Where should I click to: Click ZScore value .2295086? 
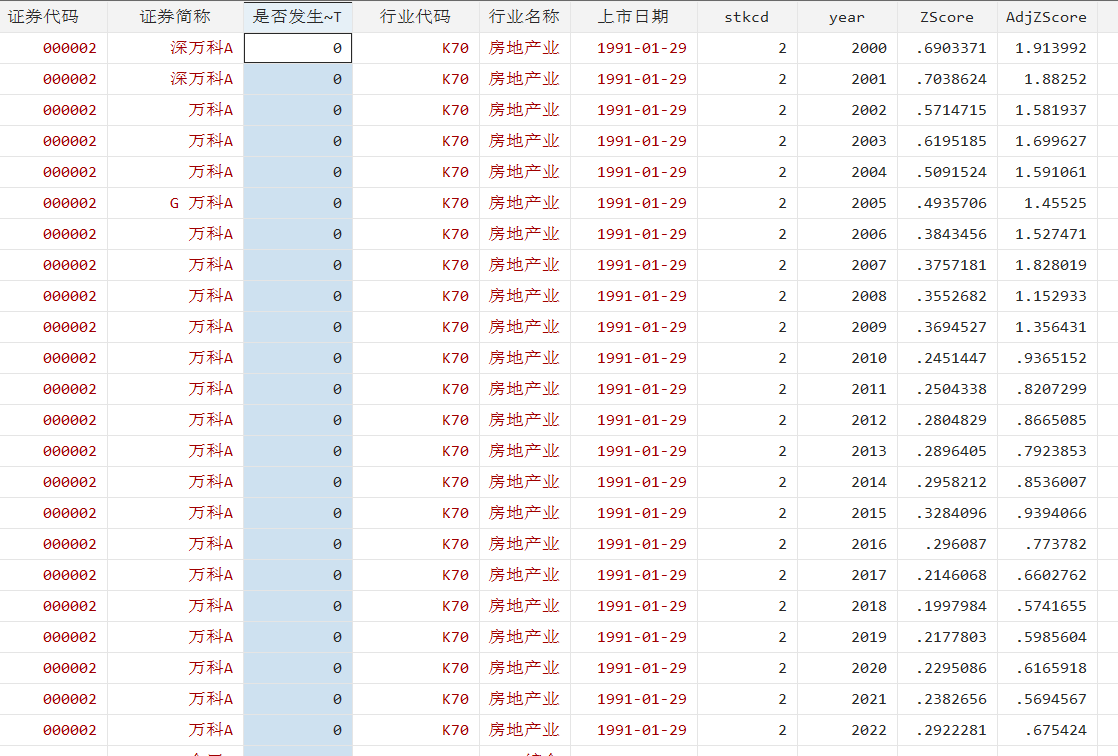[951, 668]
